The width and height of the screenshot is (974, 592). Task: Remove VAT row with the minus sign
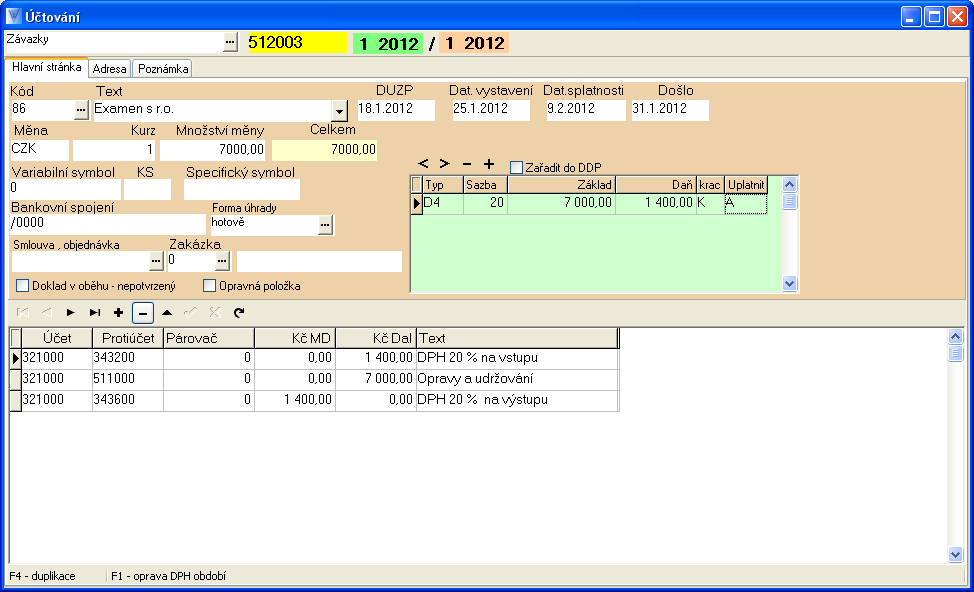467,164
